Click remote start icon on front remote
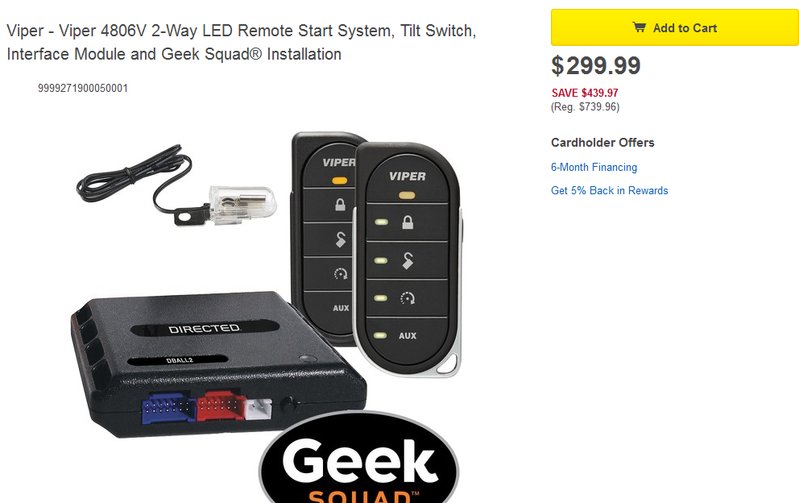Screen dimensions: 799x503 click(408, 298)
